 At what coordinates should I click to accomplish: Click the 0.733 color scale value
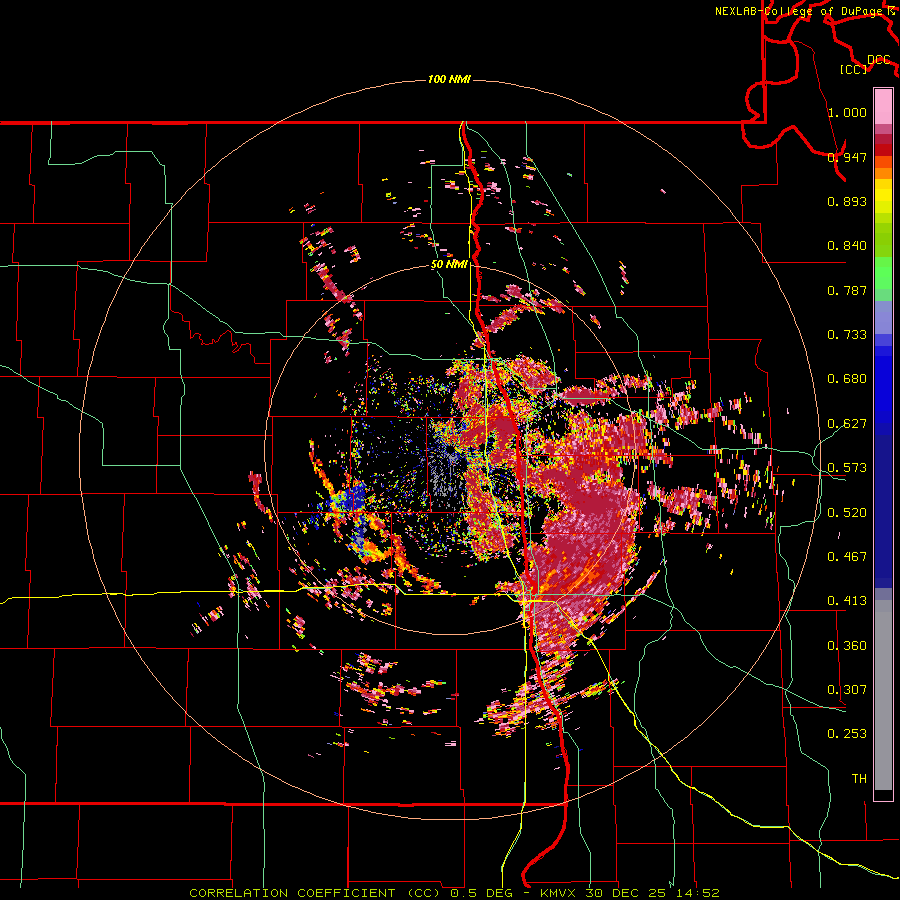coord(847,335)
